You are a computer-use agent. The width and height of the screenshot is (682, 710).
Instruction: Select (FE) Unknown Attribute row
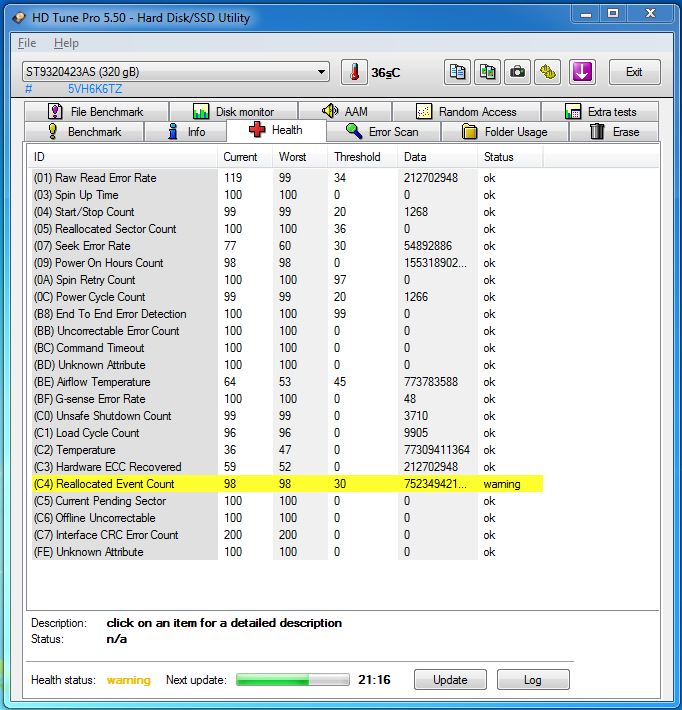(x=287, y=552)
